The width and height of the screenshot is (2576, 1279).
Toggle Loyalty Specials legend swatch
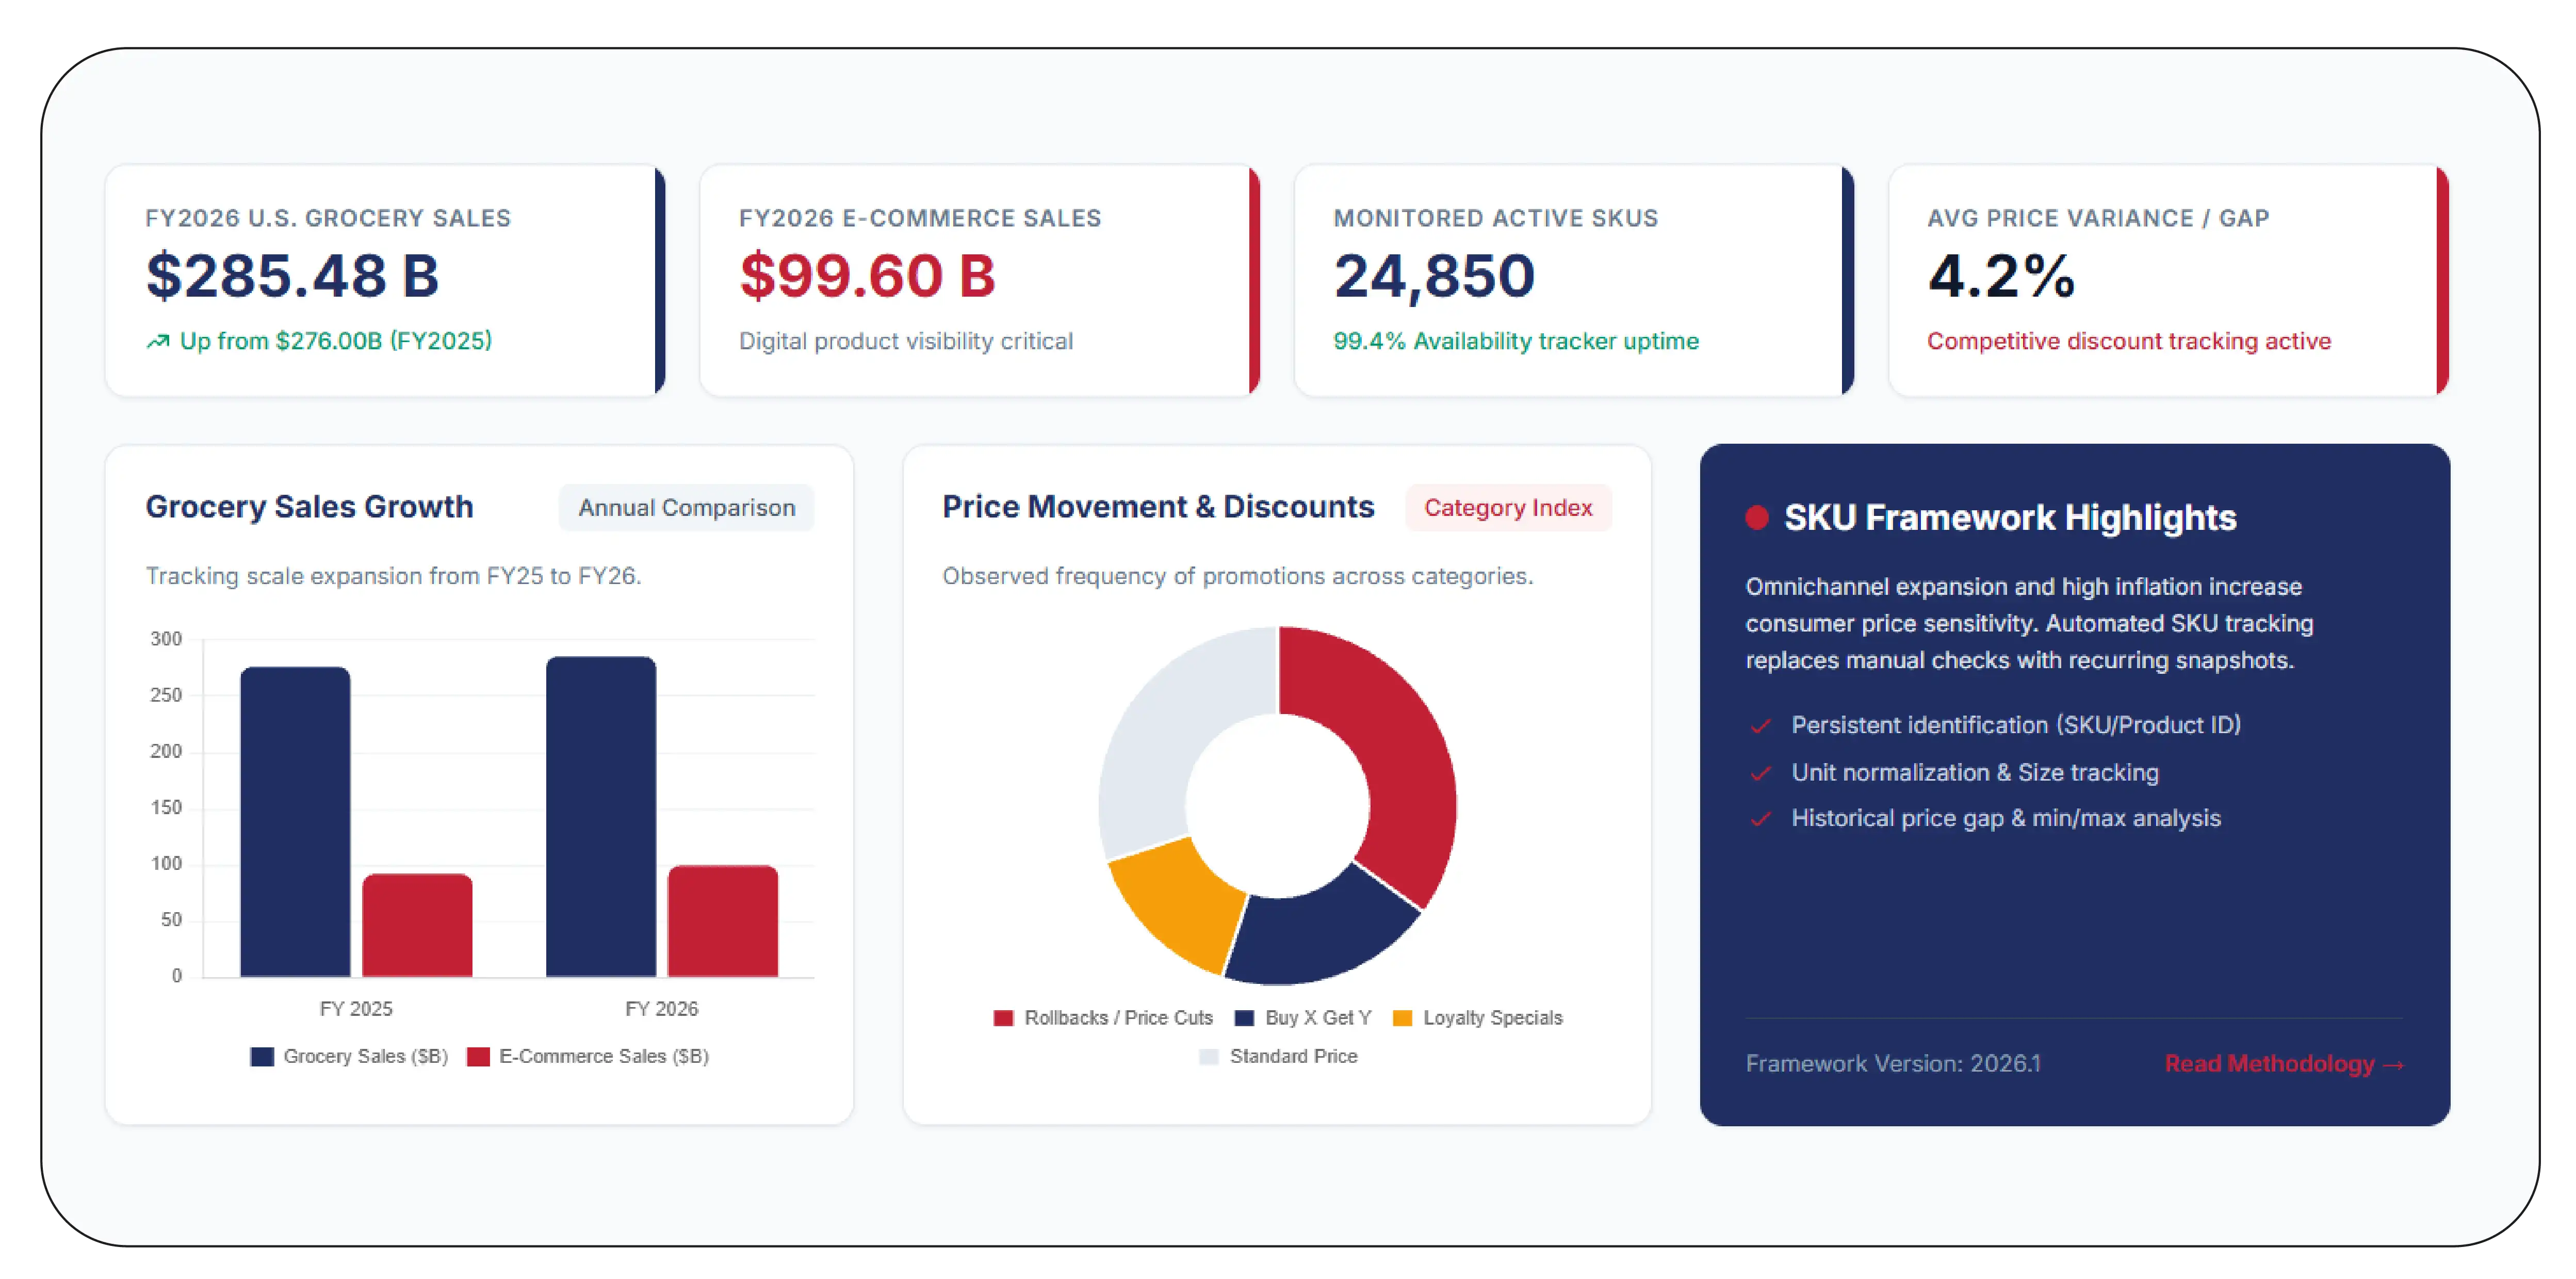pos(1402,1018)
